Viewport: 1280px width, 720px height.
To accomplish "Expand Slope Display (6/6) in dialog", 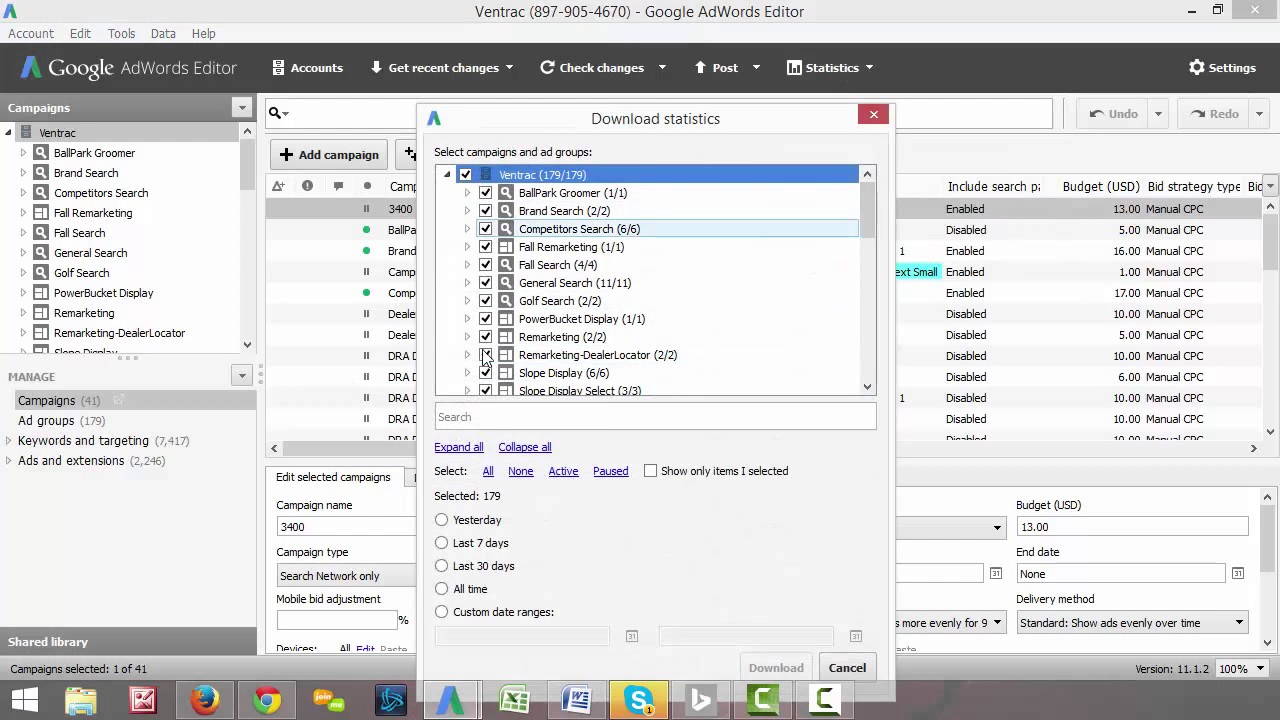I will tap(467, 373).
